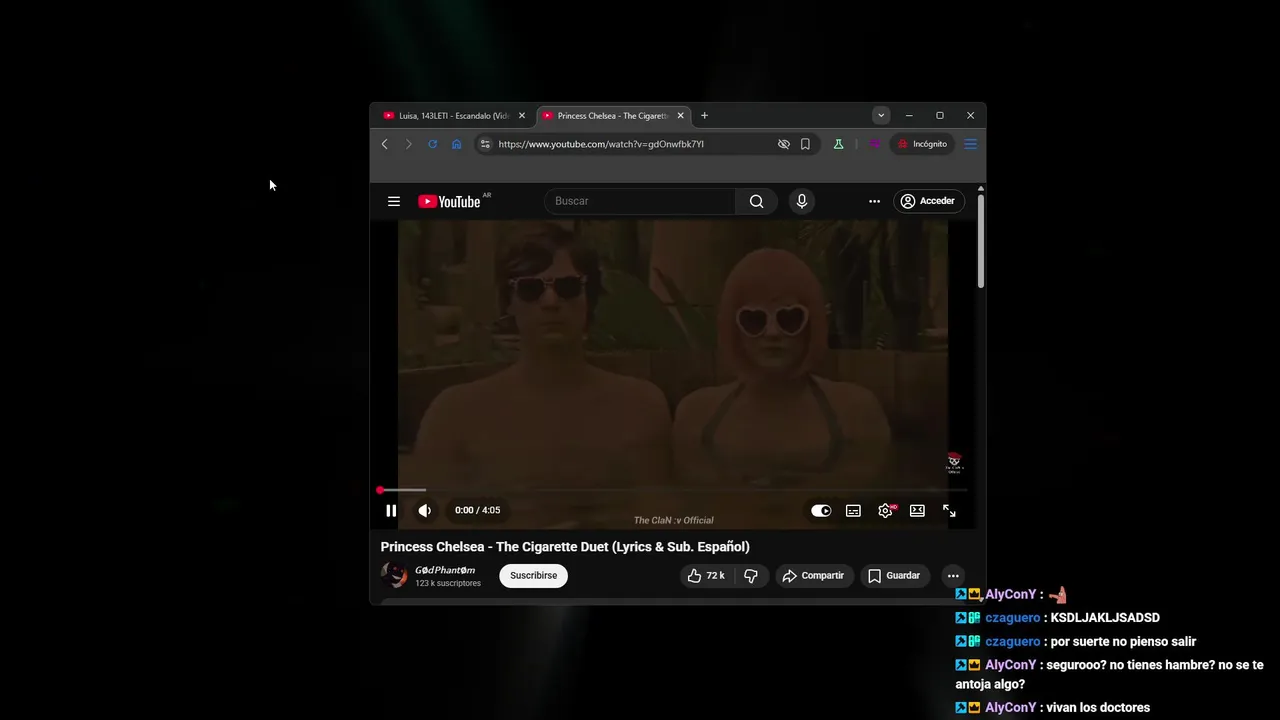Toggle the autoplay switch
Screen dimensions: 1280x720
tap(821, 510)
